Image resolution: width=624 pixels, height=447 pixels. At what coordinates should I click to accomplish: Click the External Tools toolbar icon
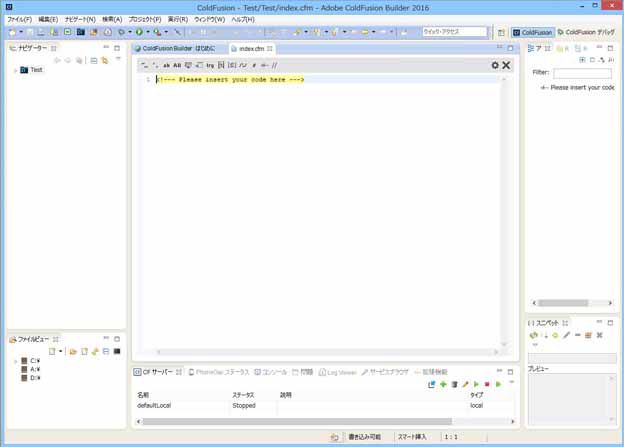[x=158, y=32]
